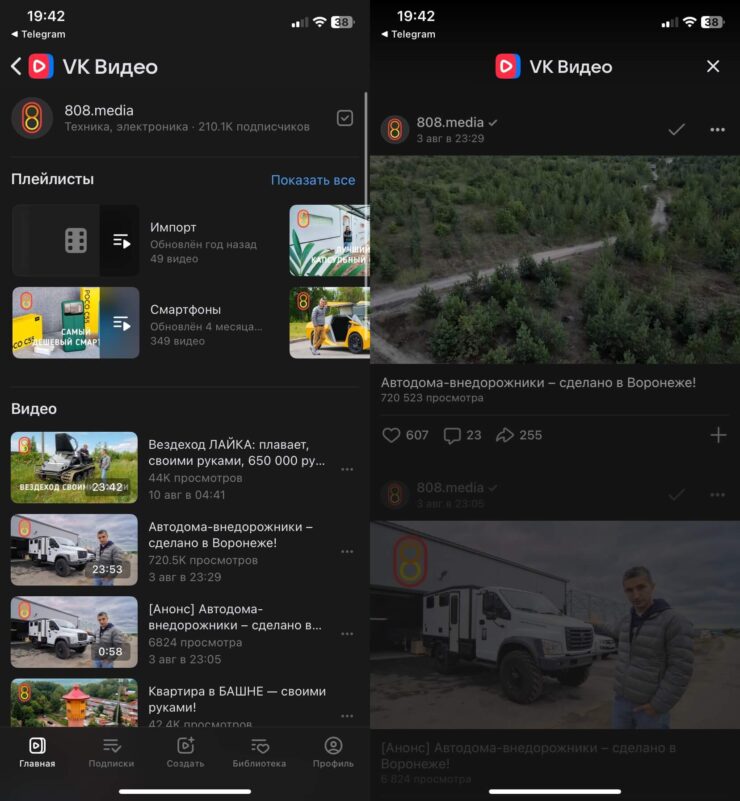Open the Импорт playlist queue icon
Viewport: 740px width, 801px height.
coord(120,241)
